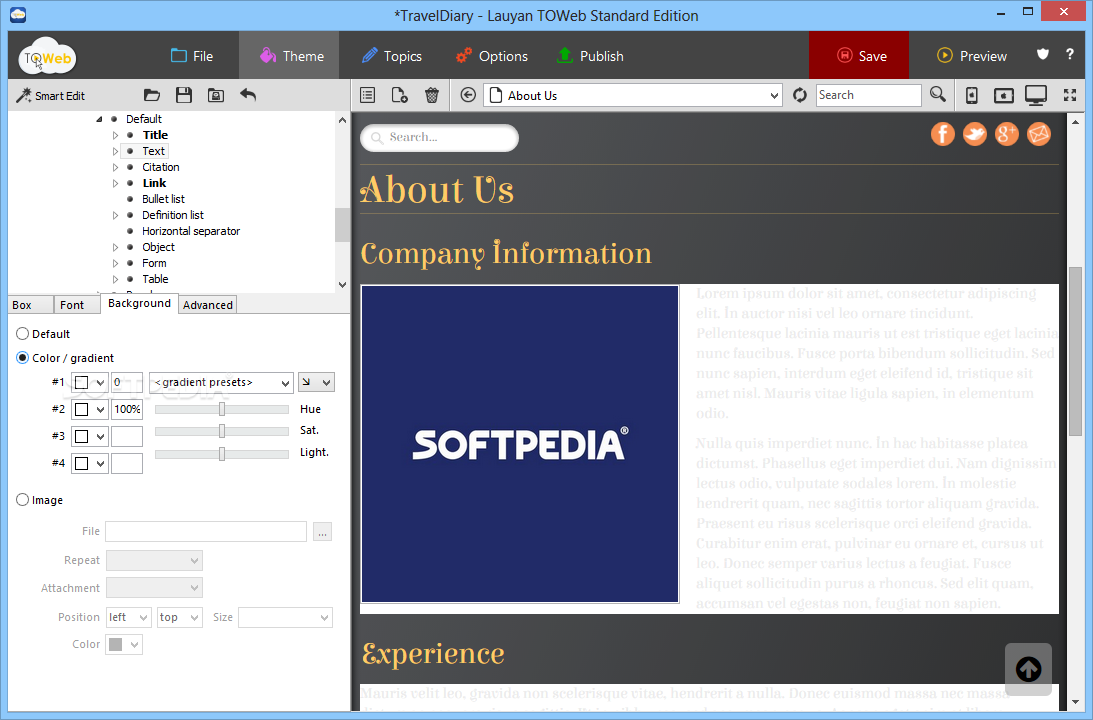Select the Horizontal separator tree item
The image size is (1093, 720).
click(191, 231)
